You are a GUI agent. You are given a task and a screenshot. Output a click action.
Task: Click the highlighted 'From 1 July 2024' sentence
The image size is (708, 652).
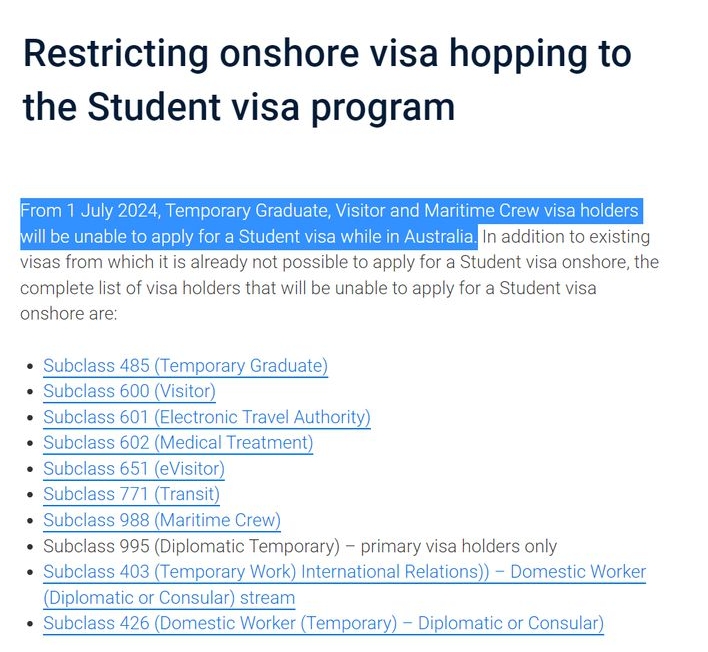pyautogui.click(x=331, y=224)
